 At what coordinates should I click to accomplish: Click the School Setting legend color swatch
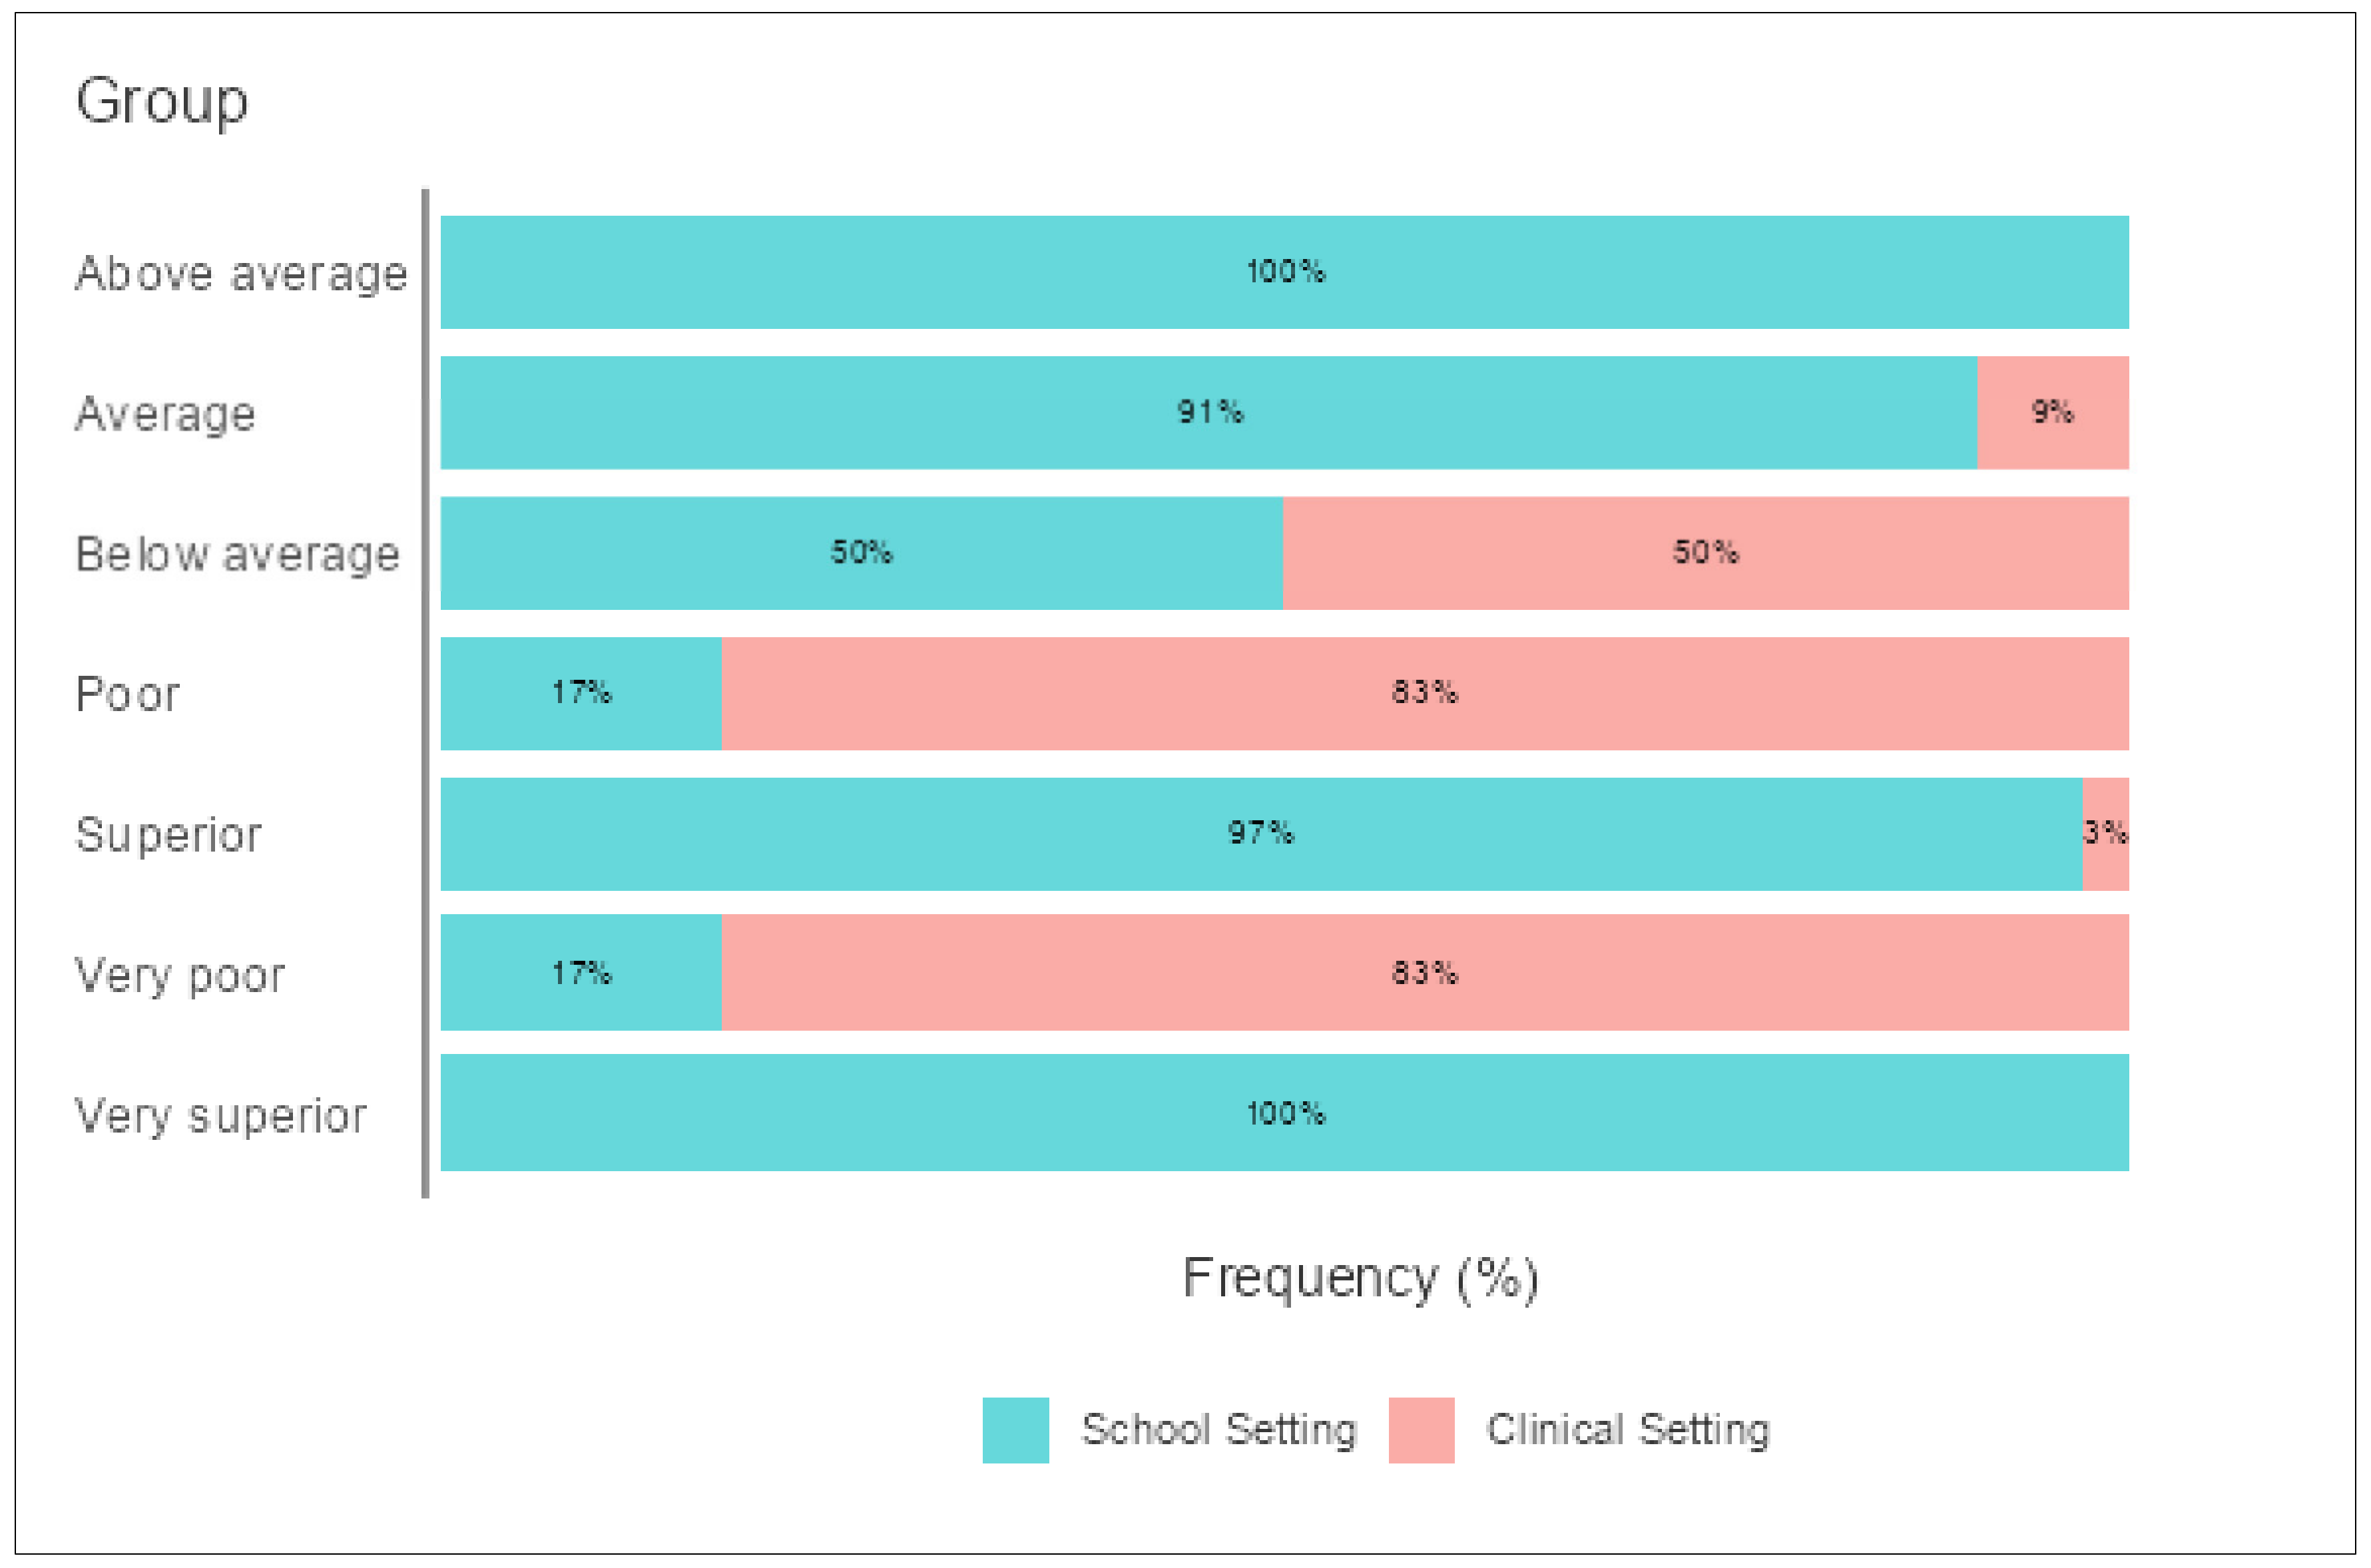tap(1015, 1430)
